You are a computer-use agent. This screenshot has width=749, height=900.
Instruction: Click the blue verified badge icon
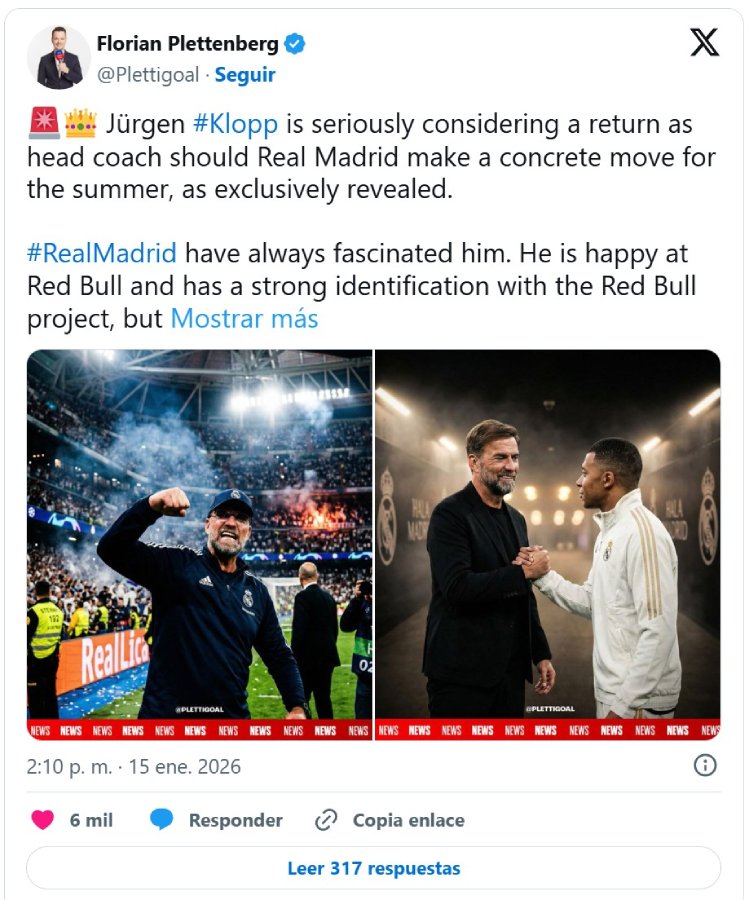[295, 44]
